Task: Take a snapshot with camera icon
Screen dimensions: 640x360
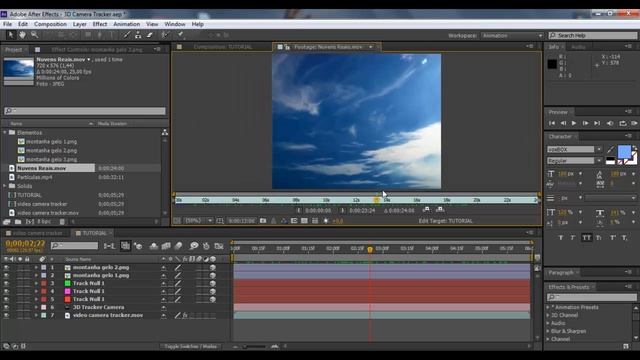Action: coord(263,221)
